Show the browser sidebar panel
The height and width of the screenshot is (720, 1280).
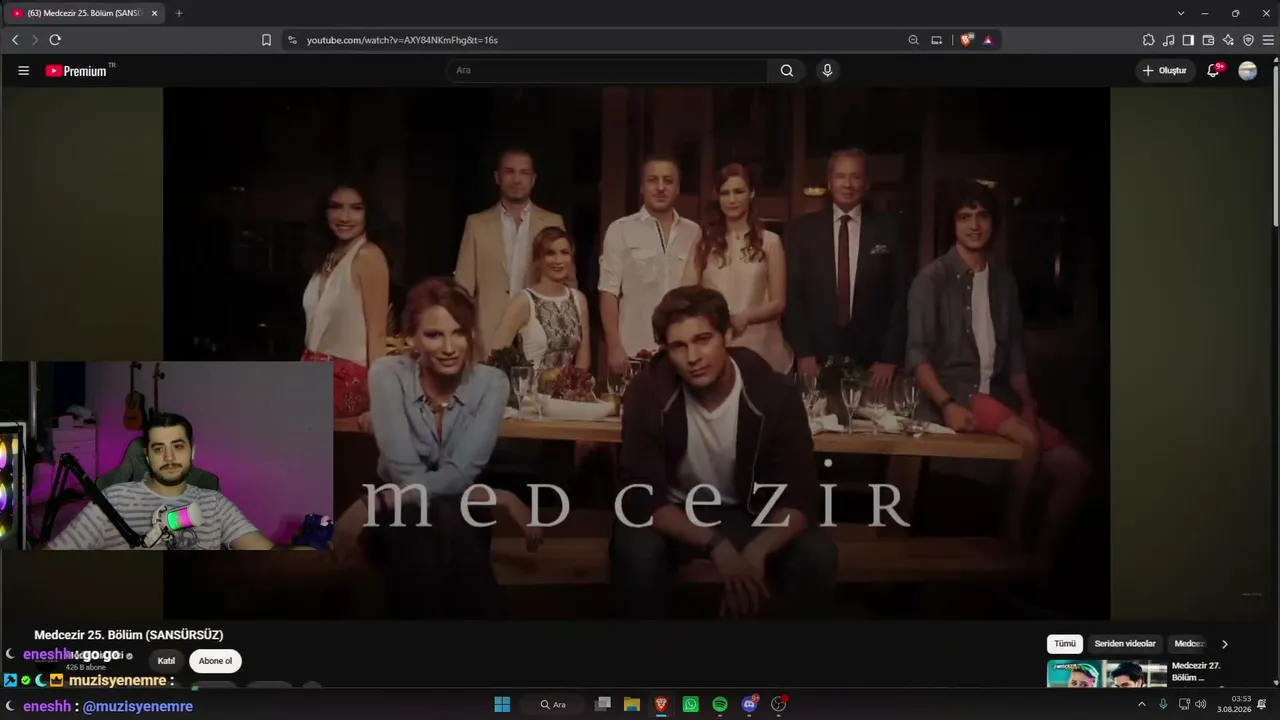(x=1188, y=40)
